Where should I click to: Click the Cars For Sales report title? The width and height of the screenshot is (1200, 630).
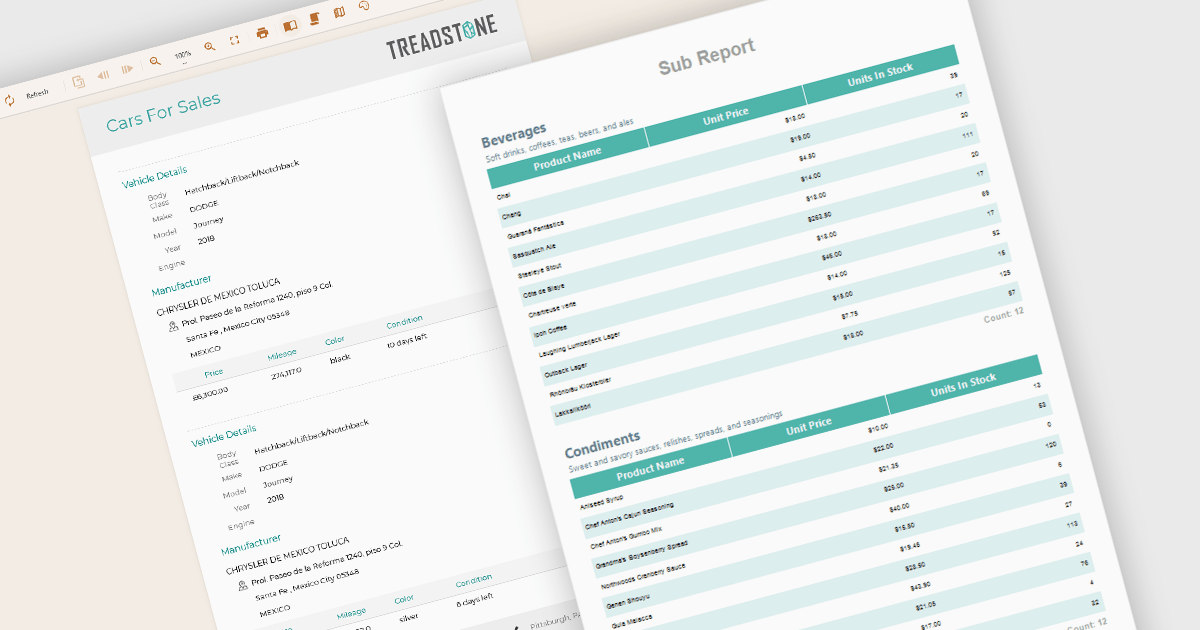(164, 112)
